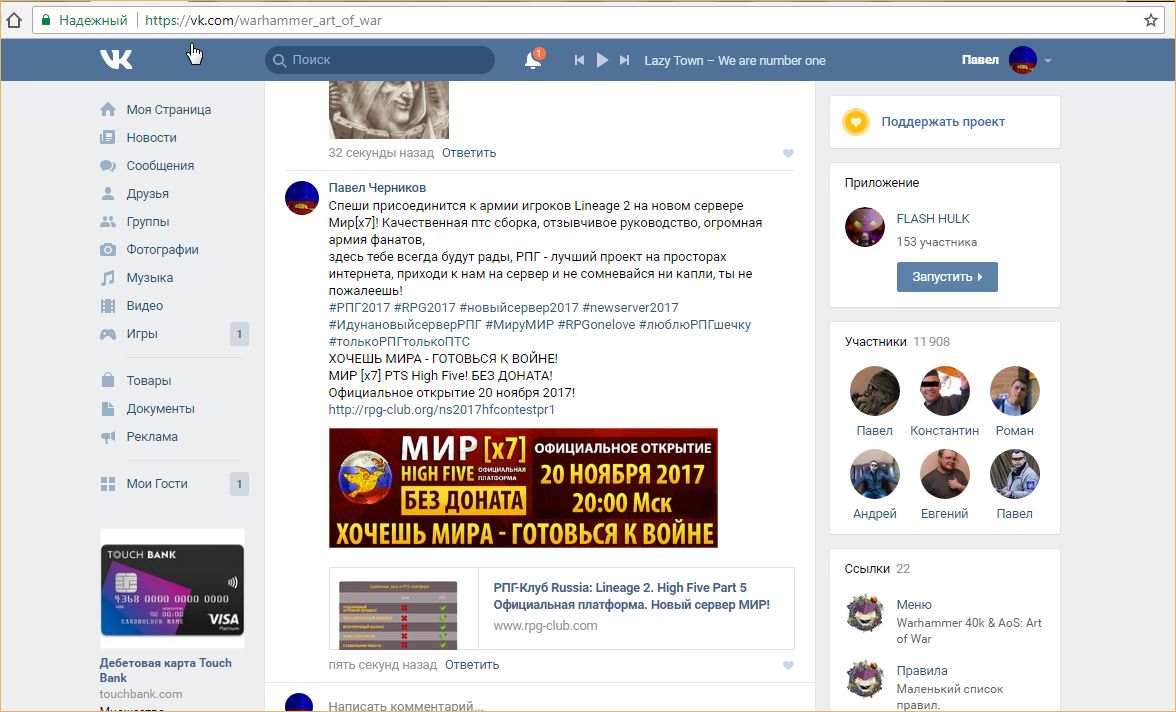This screenshot has height=712, width=1176.
Task: Open rpg-club.org/ns2017hfcontestpr1 link
Action: (x=442, y=410)
